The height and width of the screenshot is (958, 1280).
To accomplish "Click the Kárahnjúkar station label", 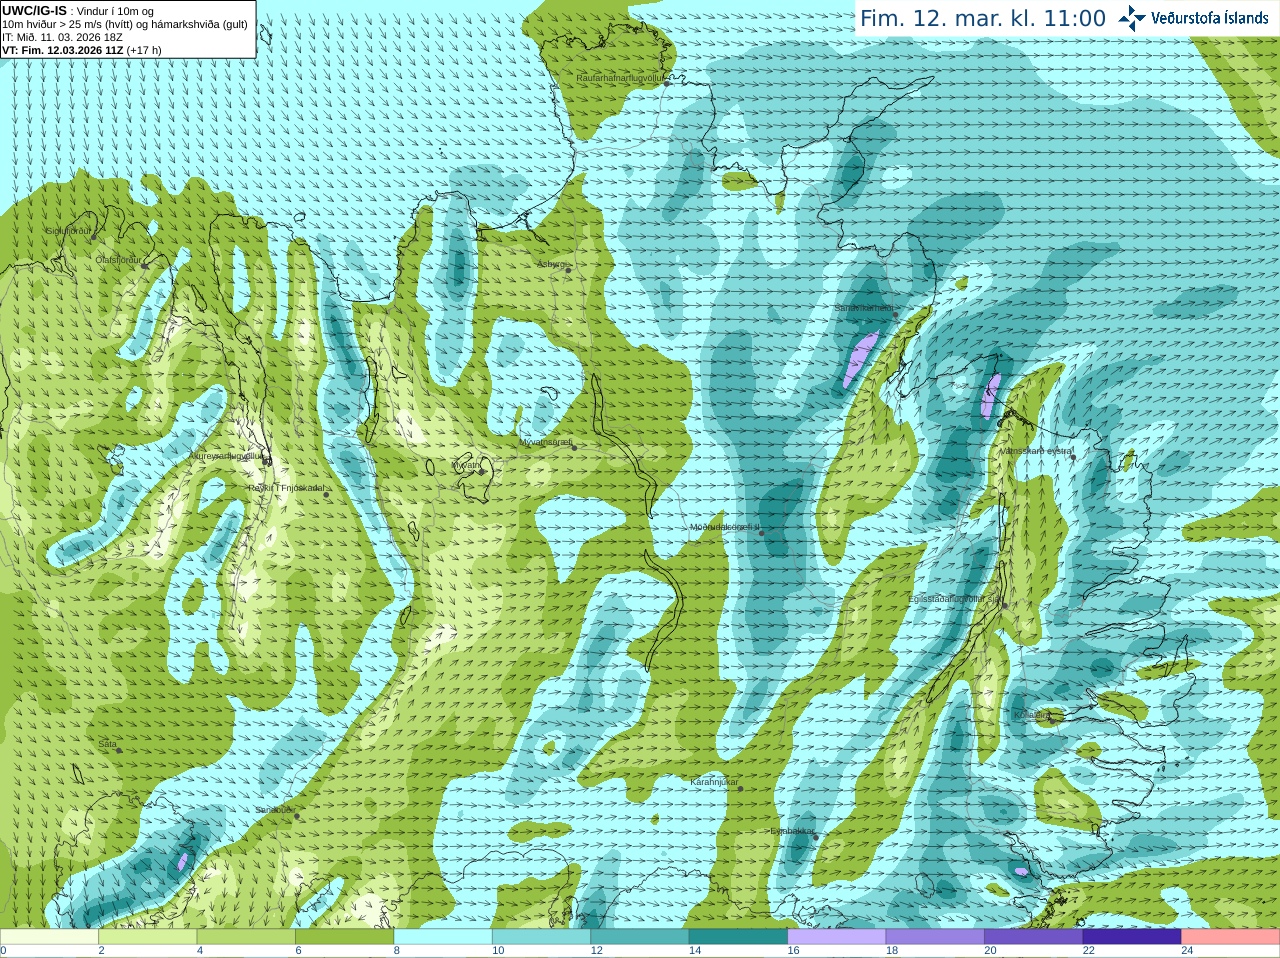I will pos(715,782).
